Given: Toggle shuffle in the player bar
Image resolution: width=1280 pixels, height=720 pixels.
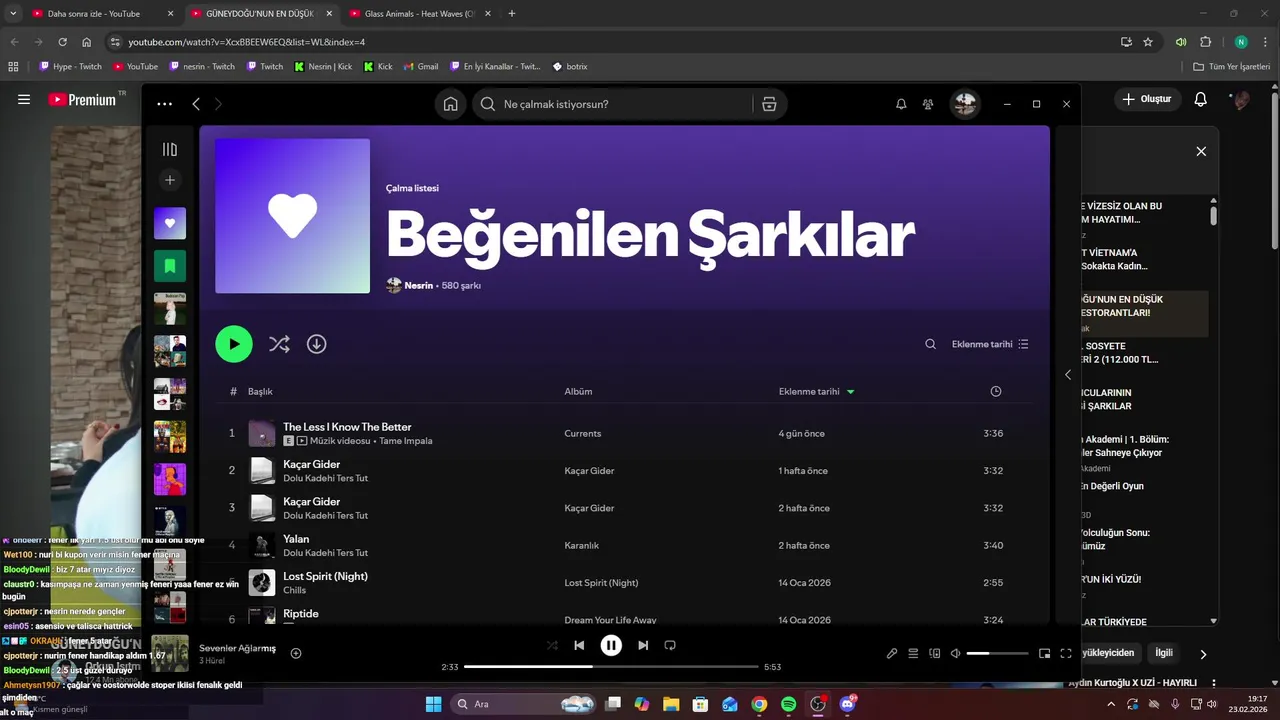Looking at the screenshot, I should [552, 645].
